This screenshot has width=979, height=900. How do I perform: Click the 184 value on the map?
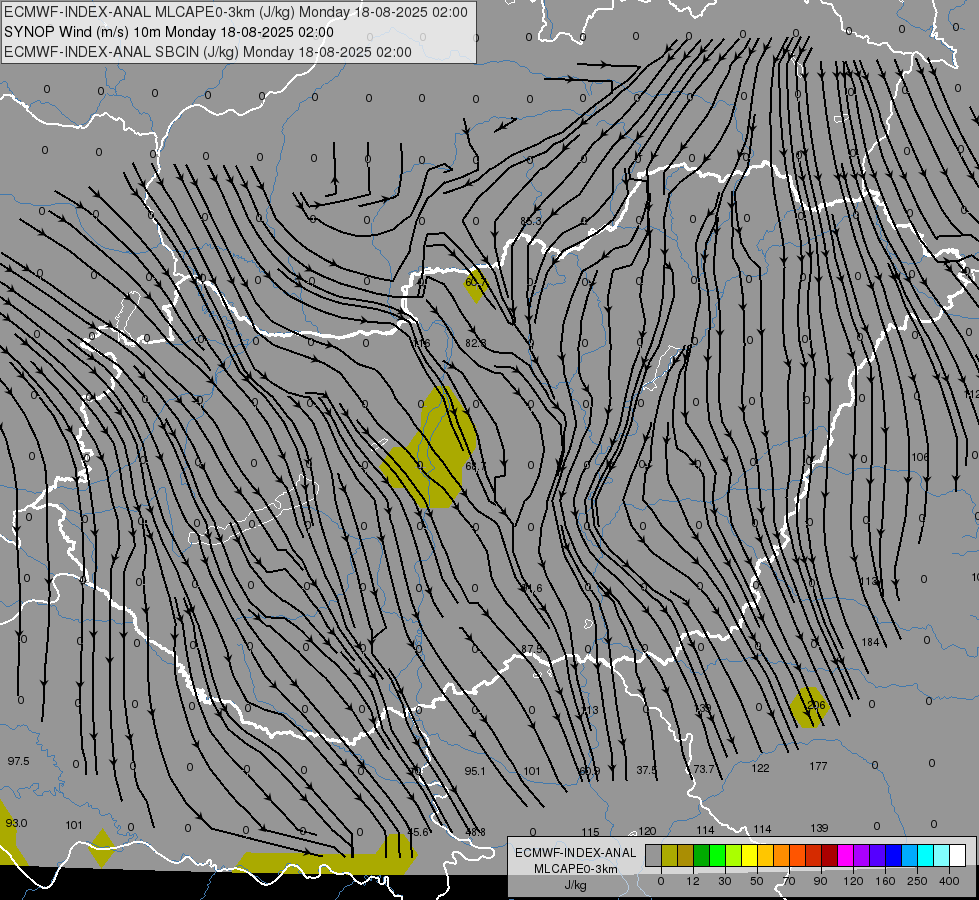coord(870,642)
